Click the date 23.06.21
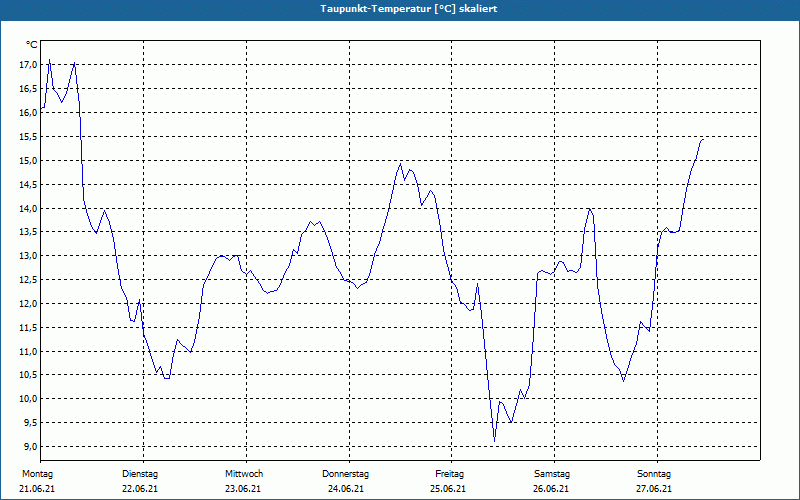The height and width of the screenshot is (500, 800). pyautogui.click(x=243, y=489)
